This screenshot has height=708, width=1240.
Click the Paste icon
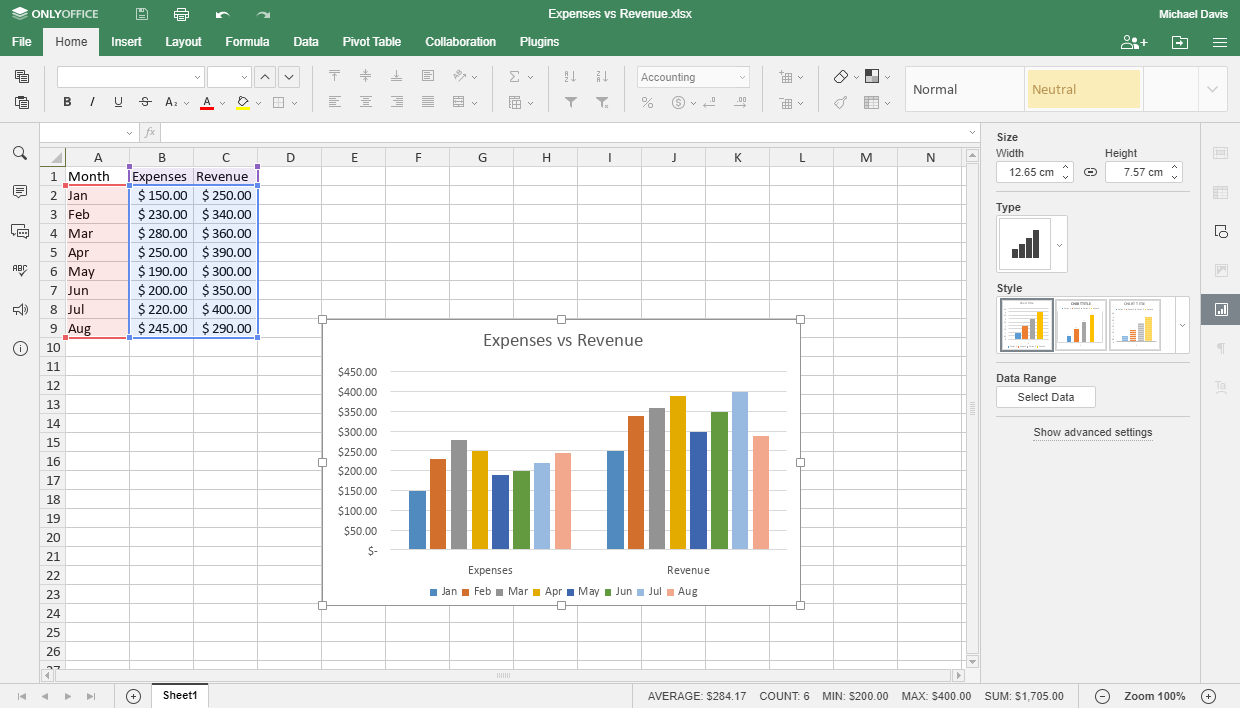[22, 102]
